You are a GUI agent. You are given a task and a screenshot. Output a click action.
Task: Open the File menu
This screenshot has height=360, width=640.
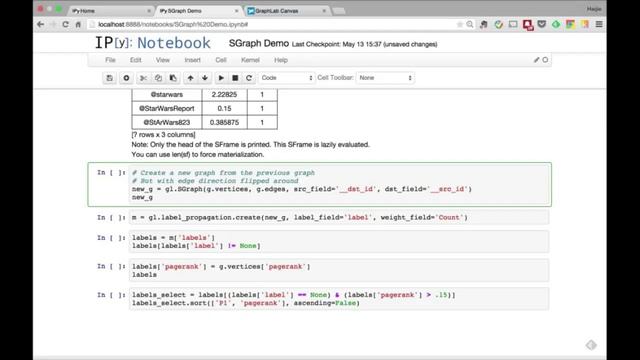coord(110,60)
